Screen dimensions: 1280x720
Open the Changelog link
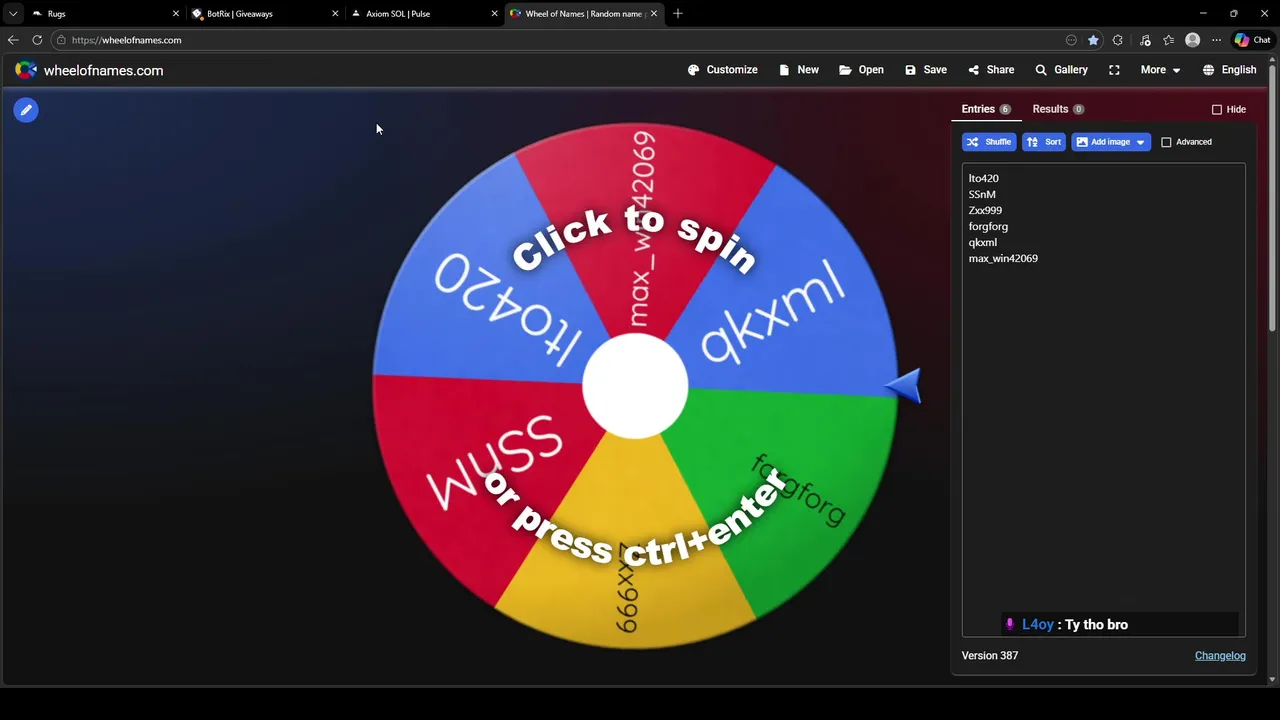(x=1220, y=655)
